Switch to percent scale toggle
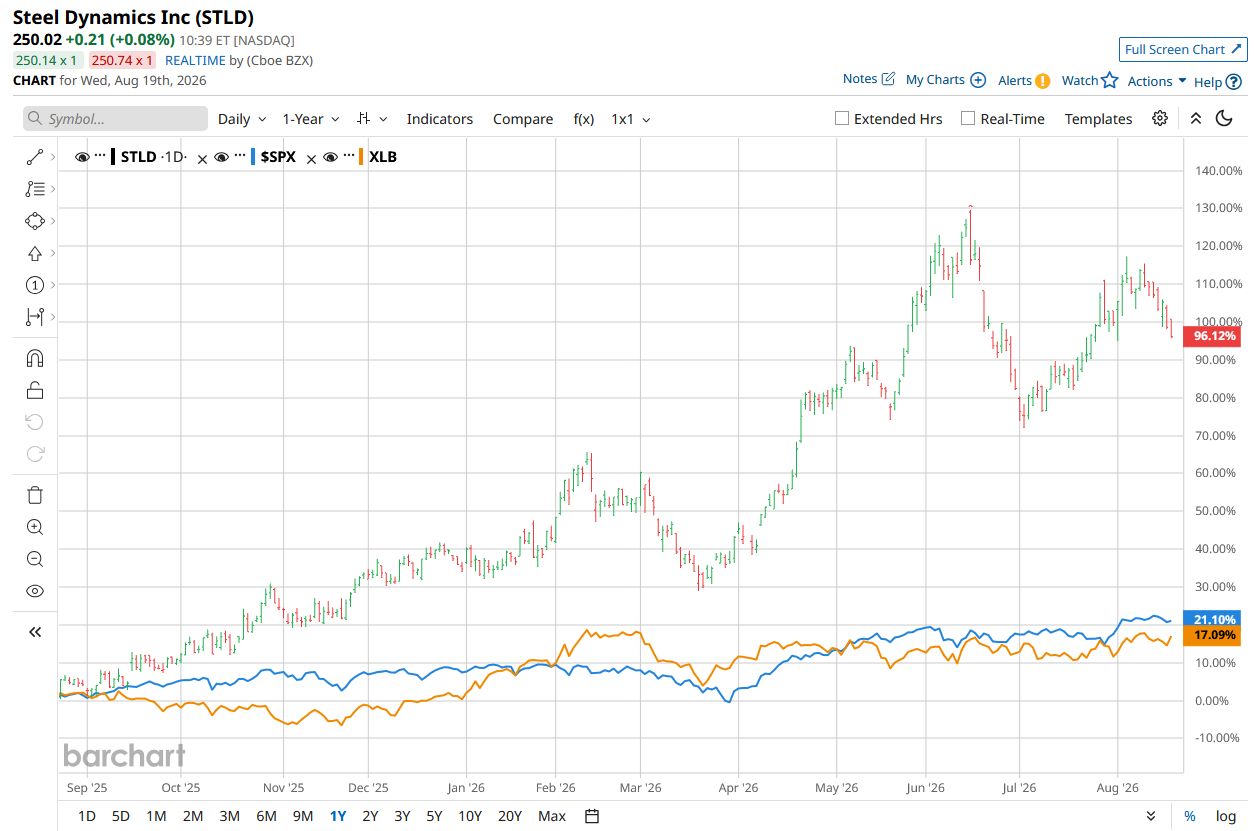The height and width of the screenshot is (831, 1254). (x=1190, y=816)
